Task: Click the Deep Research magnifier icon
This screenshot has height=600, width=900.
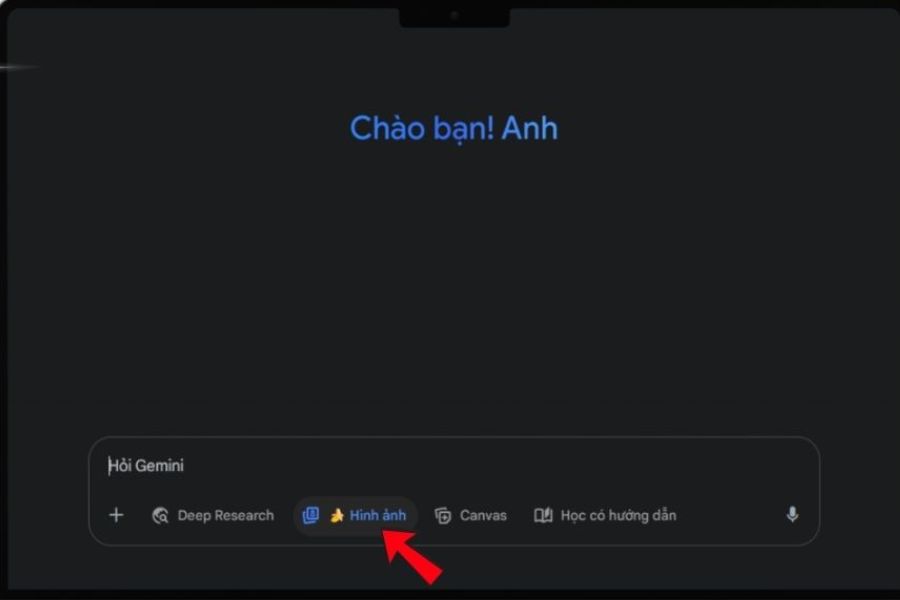Action: (x=160, y=516)
